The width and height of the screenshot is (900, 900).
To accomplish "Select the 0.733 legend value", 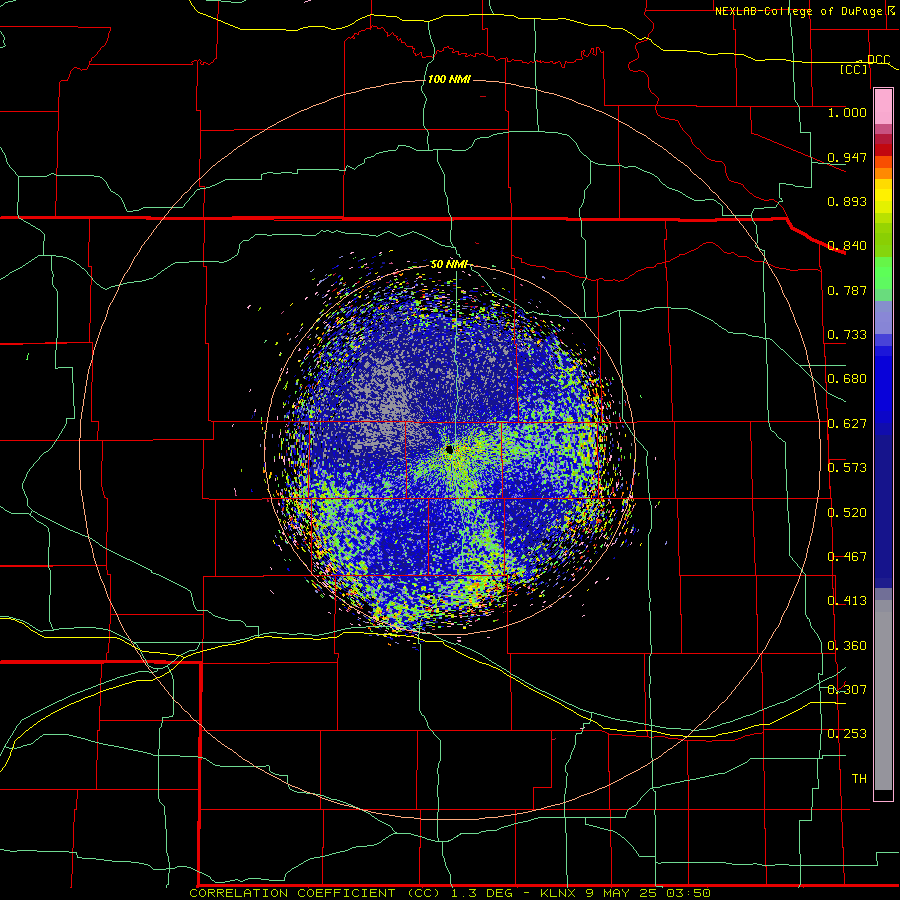I will pyautogui.click(x=847, y=335).
